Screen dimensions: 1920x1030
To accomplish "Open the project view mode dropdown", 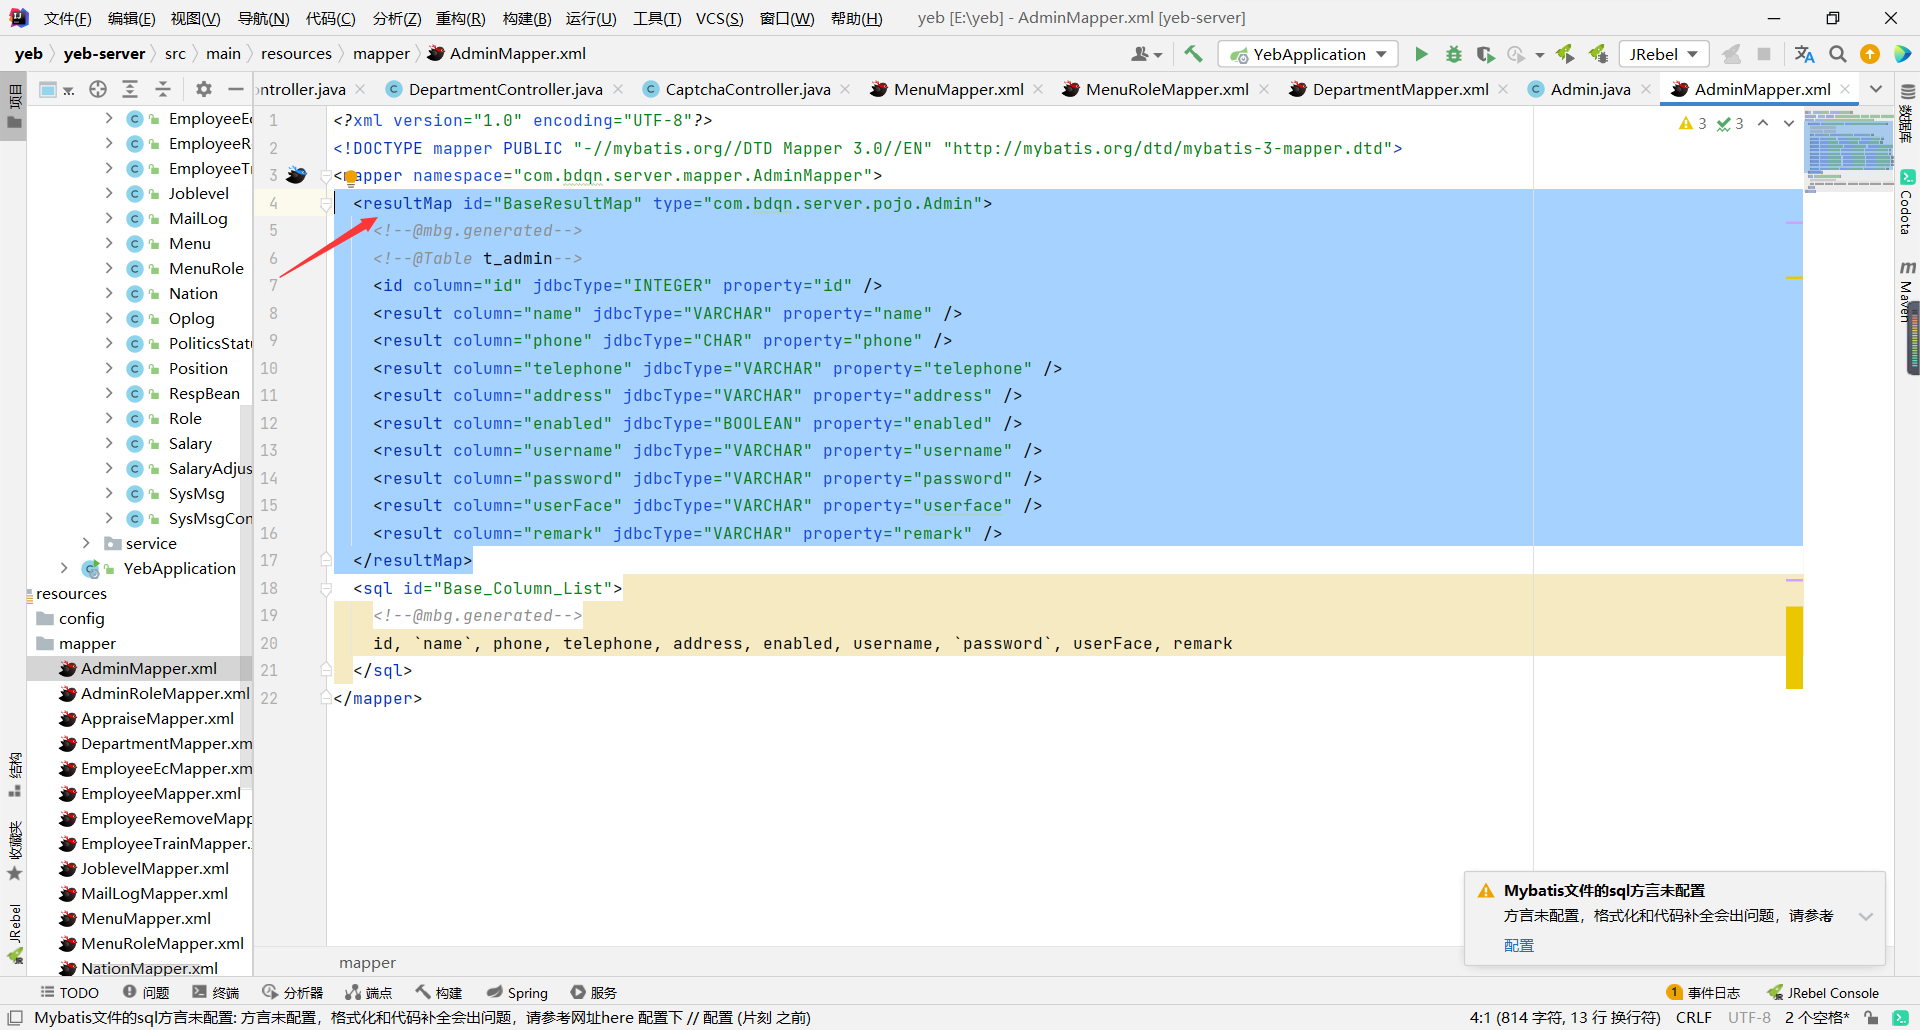I will tap(56, 89).
